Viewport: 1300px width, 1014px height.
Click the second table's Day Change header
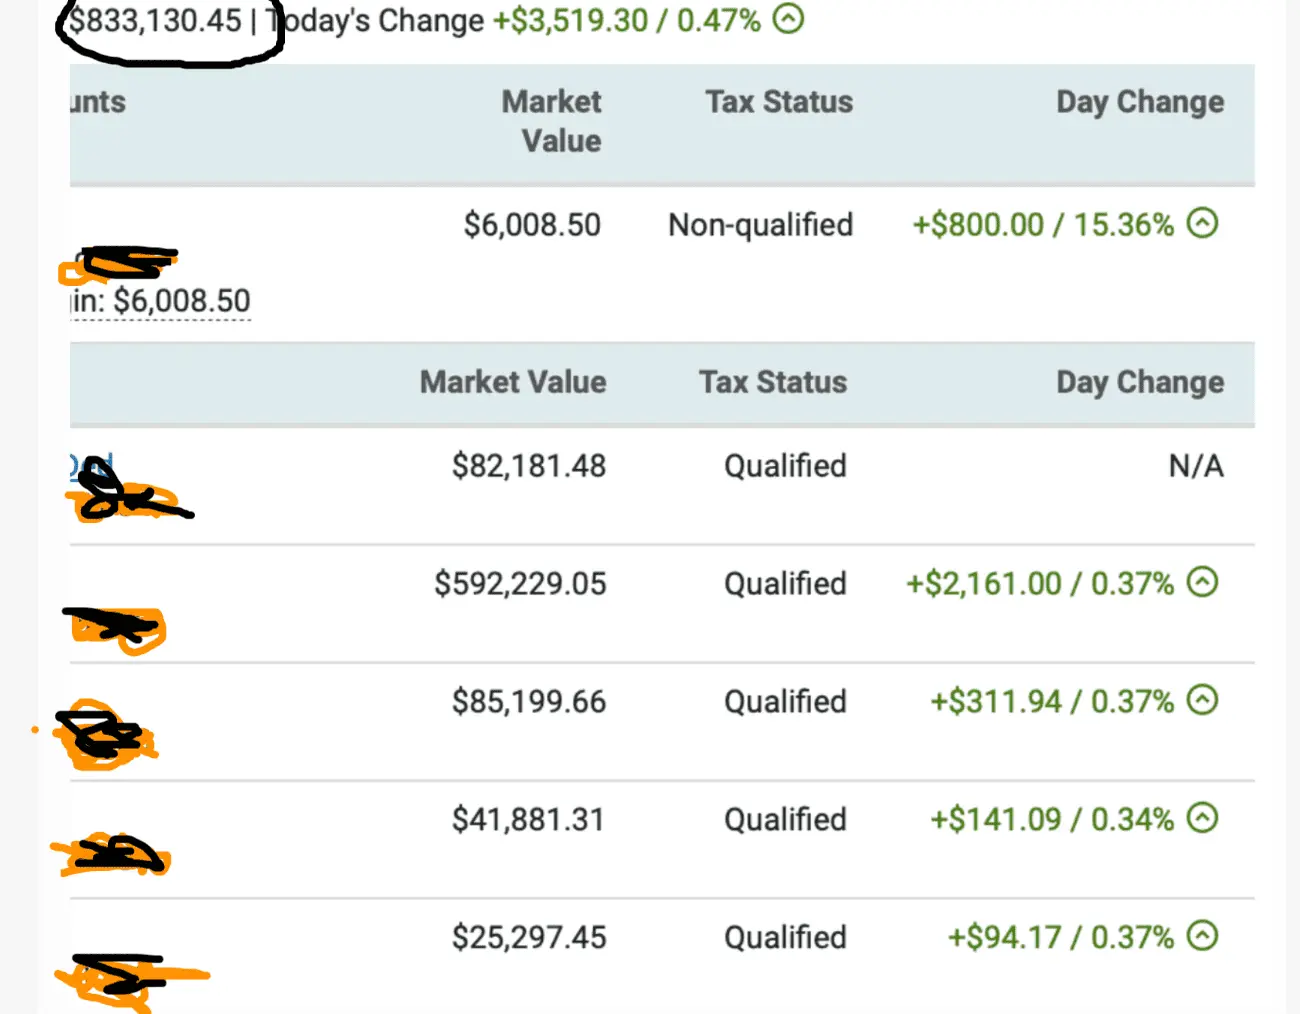[x=1139, y=381]
